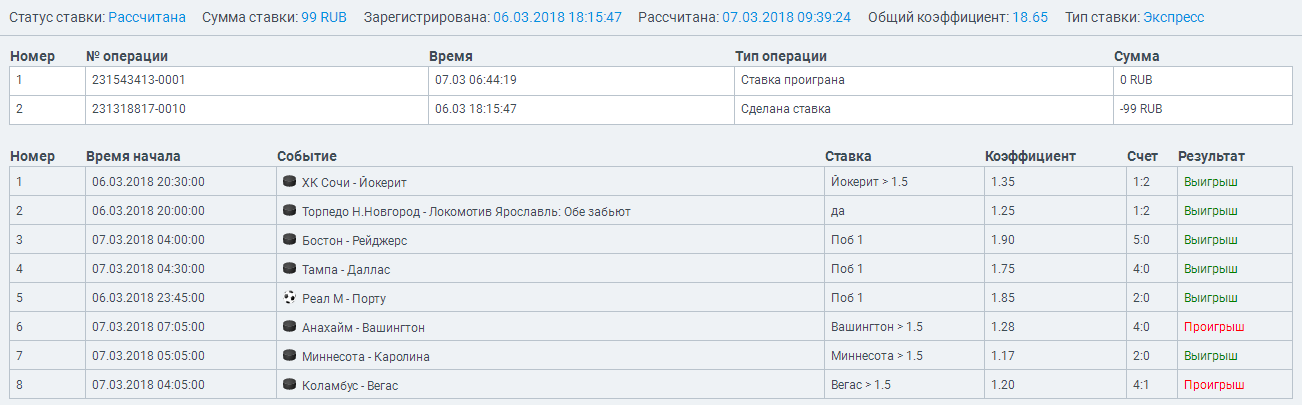This screenshot has width=1302, height=405.
Task: Click Проигрыш result for Анахайм - Вашингтон
Action: pos(1214,327)
